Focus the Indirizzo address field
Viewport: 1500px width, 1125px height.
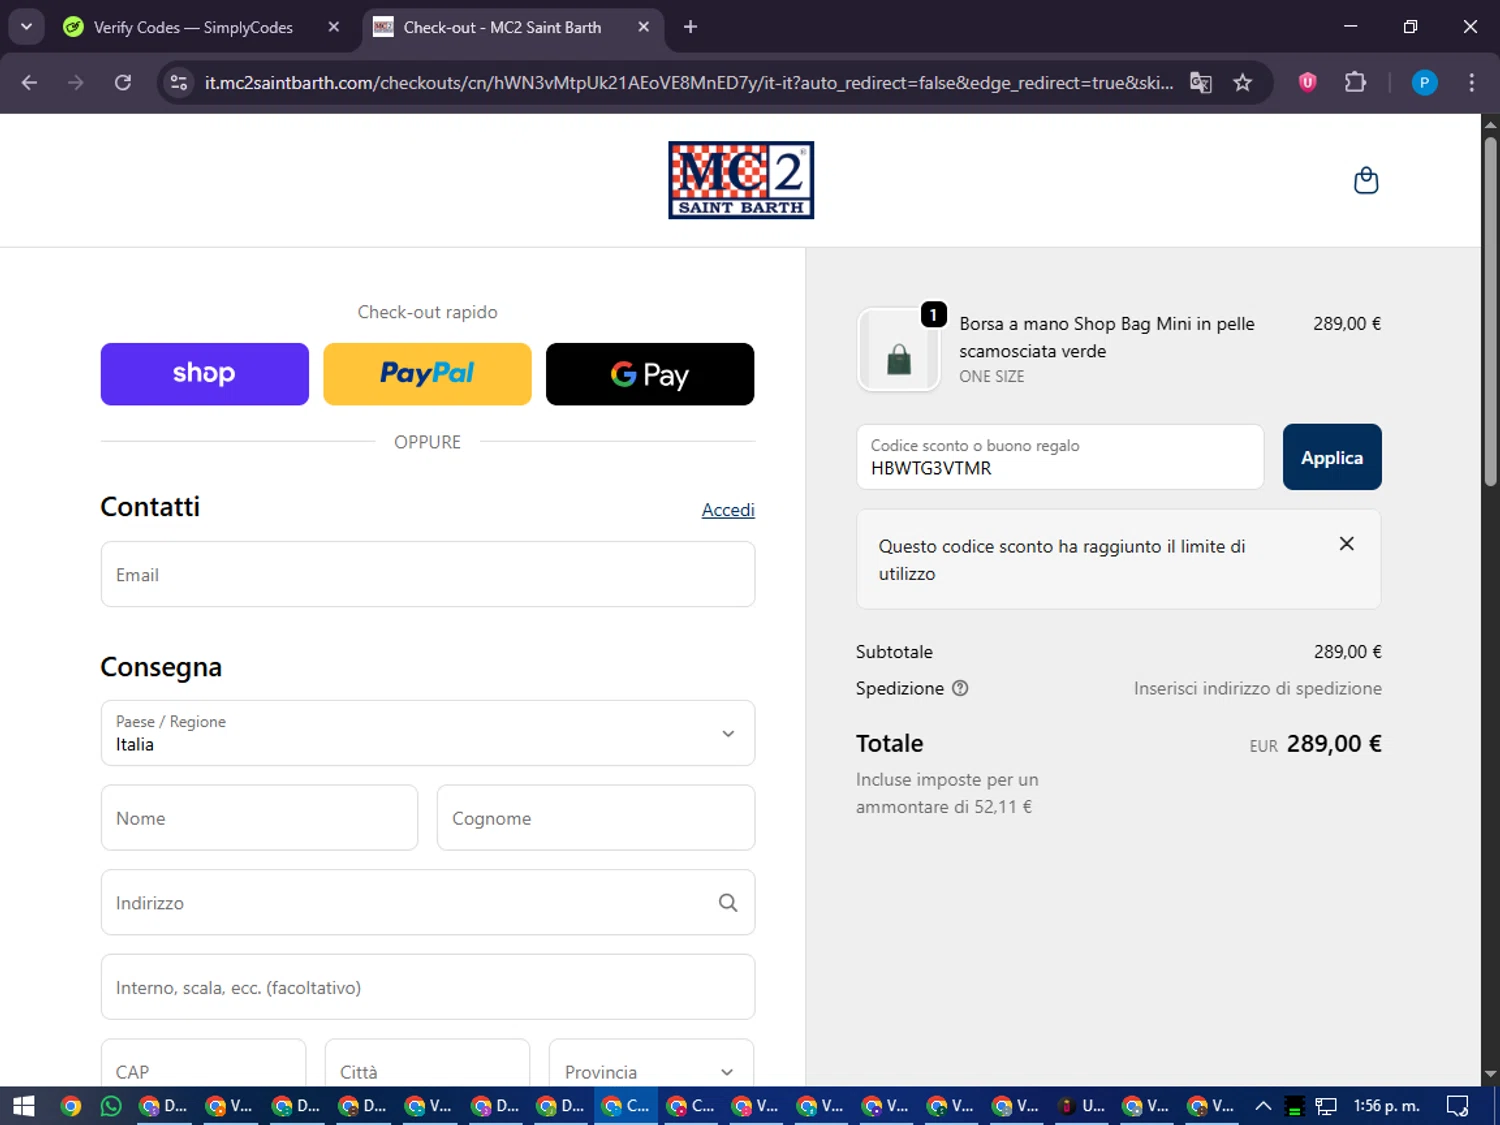coord(428,902)
